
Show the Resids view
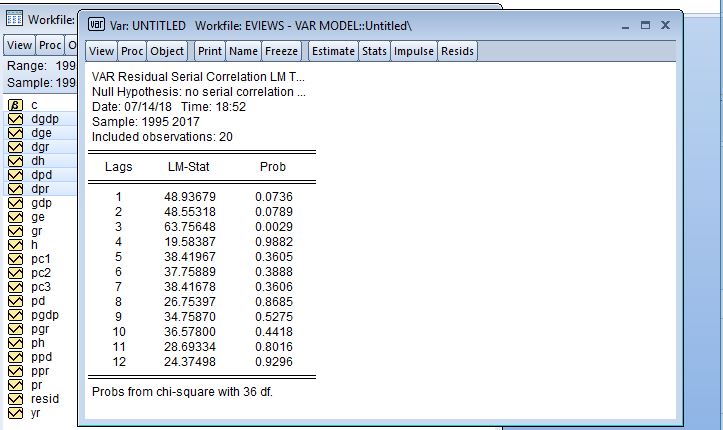click(x=457, y=51)
